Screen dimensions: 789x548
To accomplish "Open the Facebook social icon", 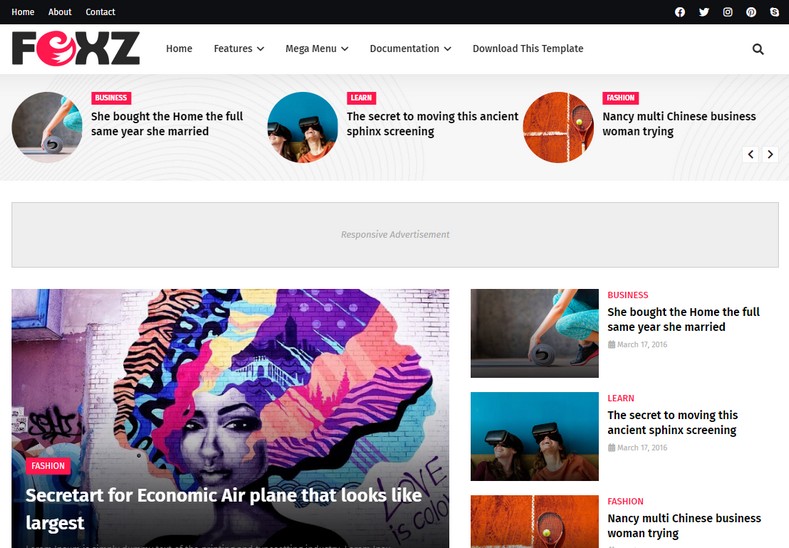I will [x=680, y=12].
